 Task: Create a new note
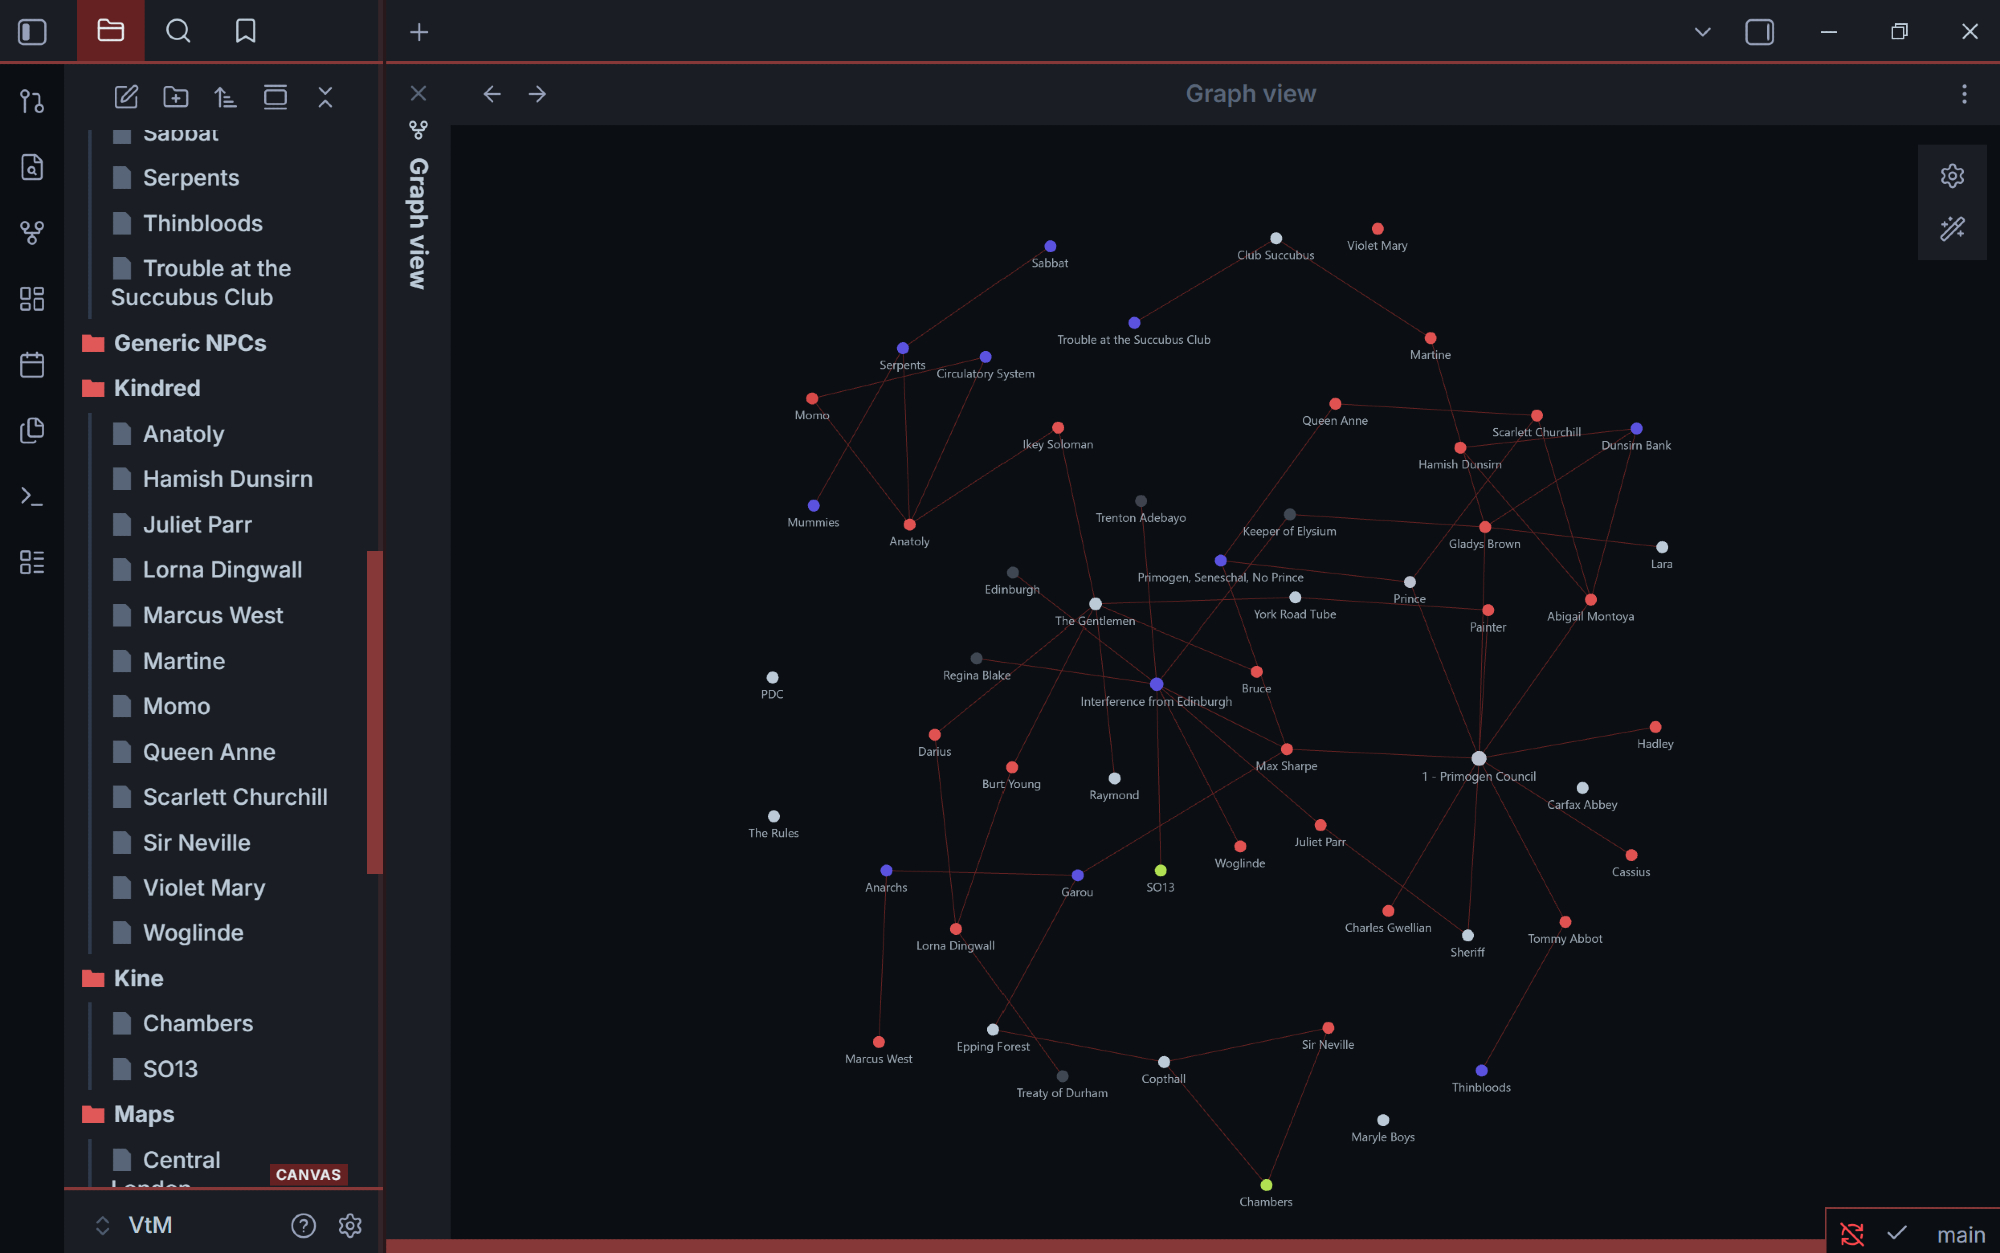(126, 97)
